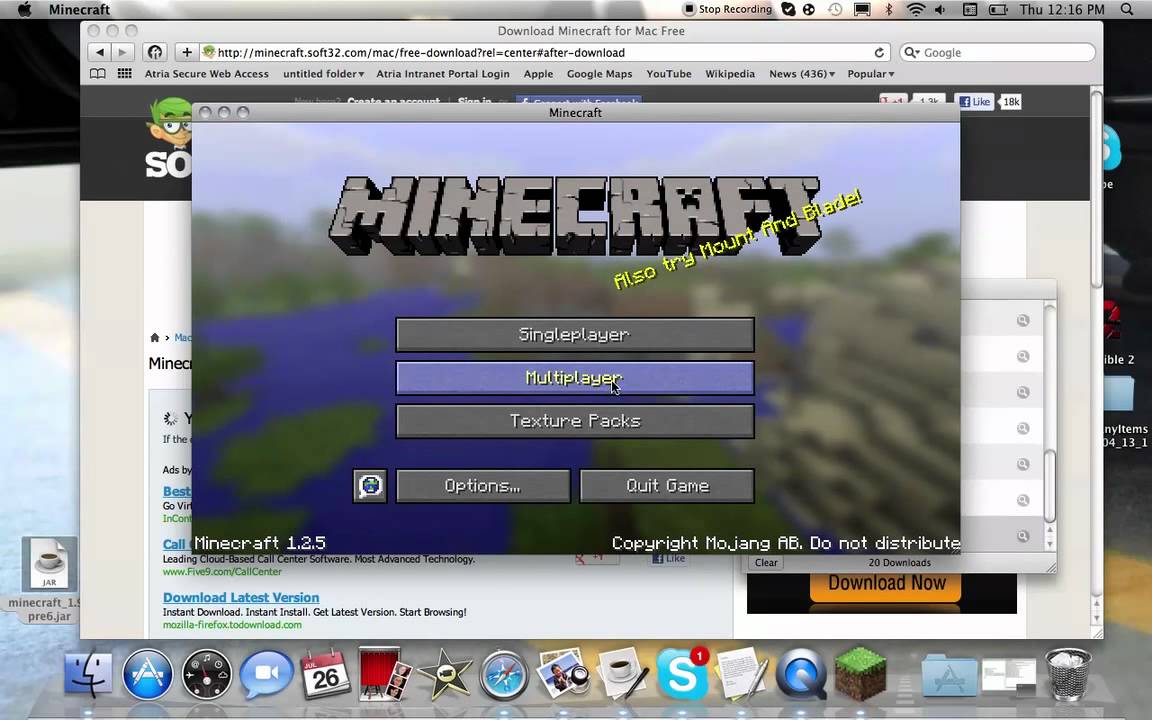Click the Download Latest Version ad link
The image size is (1152, 720).
pyautogui.click(x=241, y=598)
